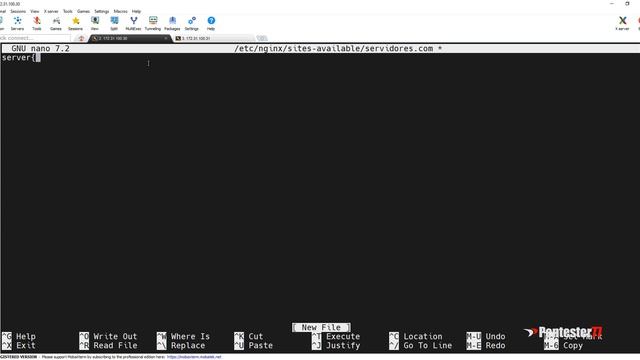Click the Split toolbar icon
This screenshot has width=640, height=360.
114,23
